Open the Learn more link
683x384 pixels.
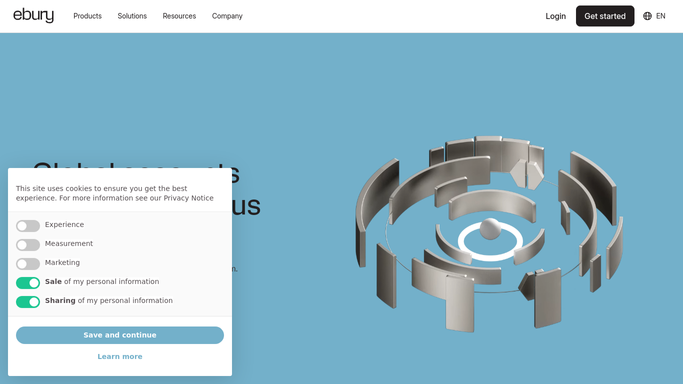click(x=120, y=357)
